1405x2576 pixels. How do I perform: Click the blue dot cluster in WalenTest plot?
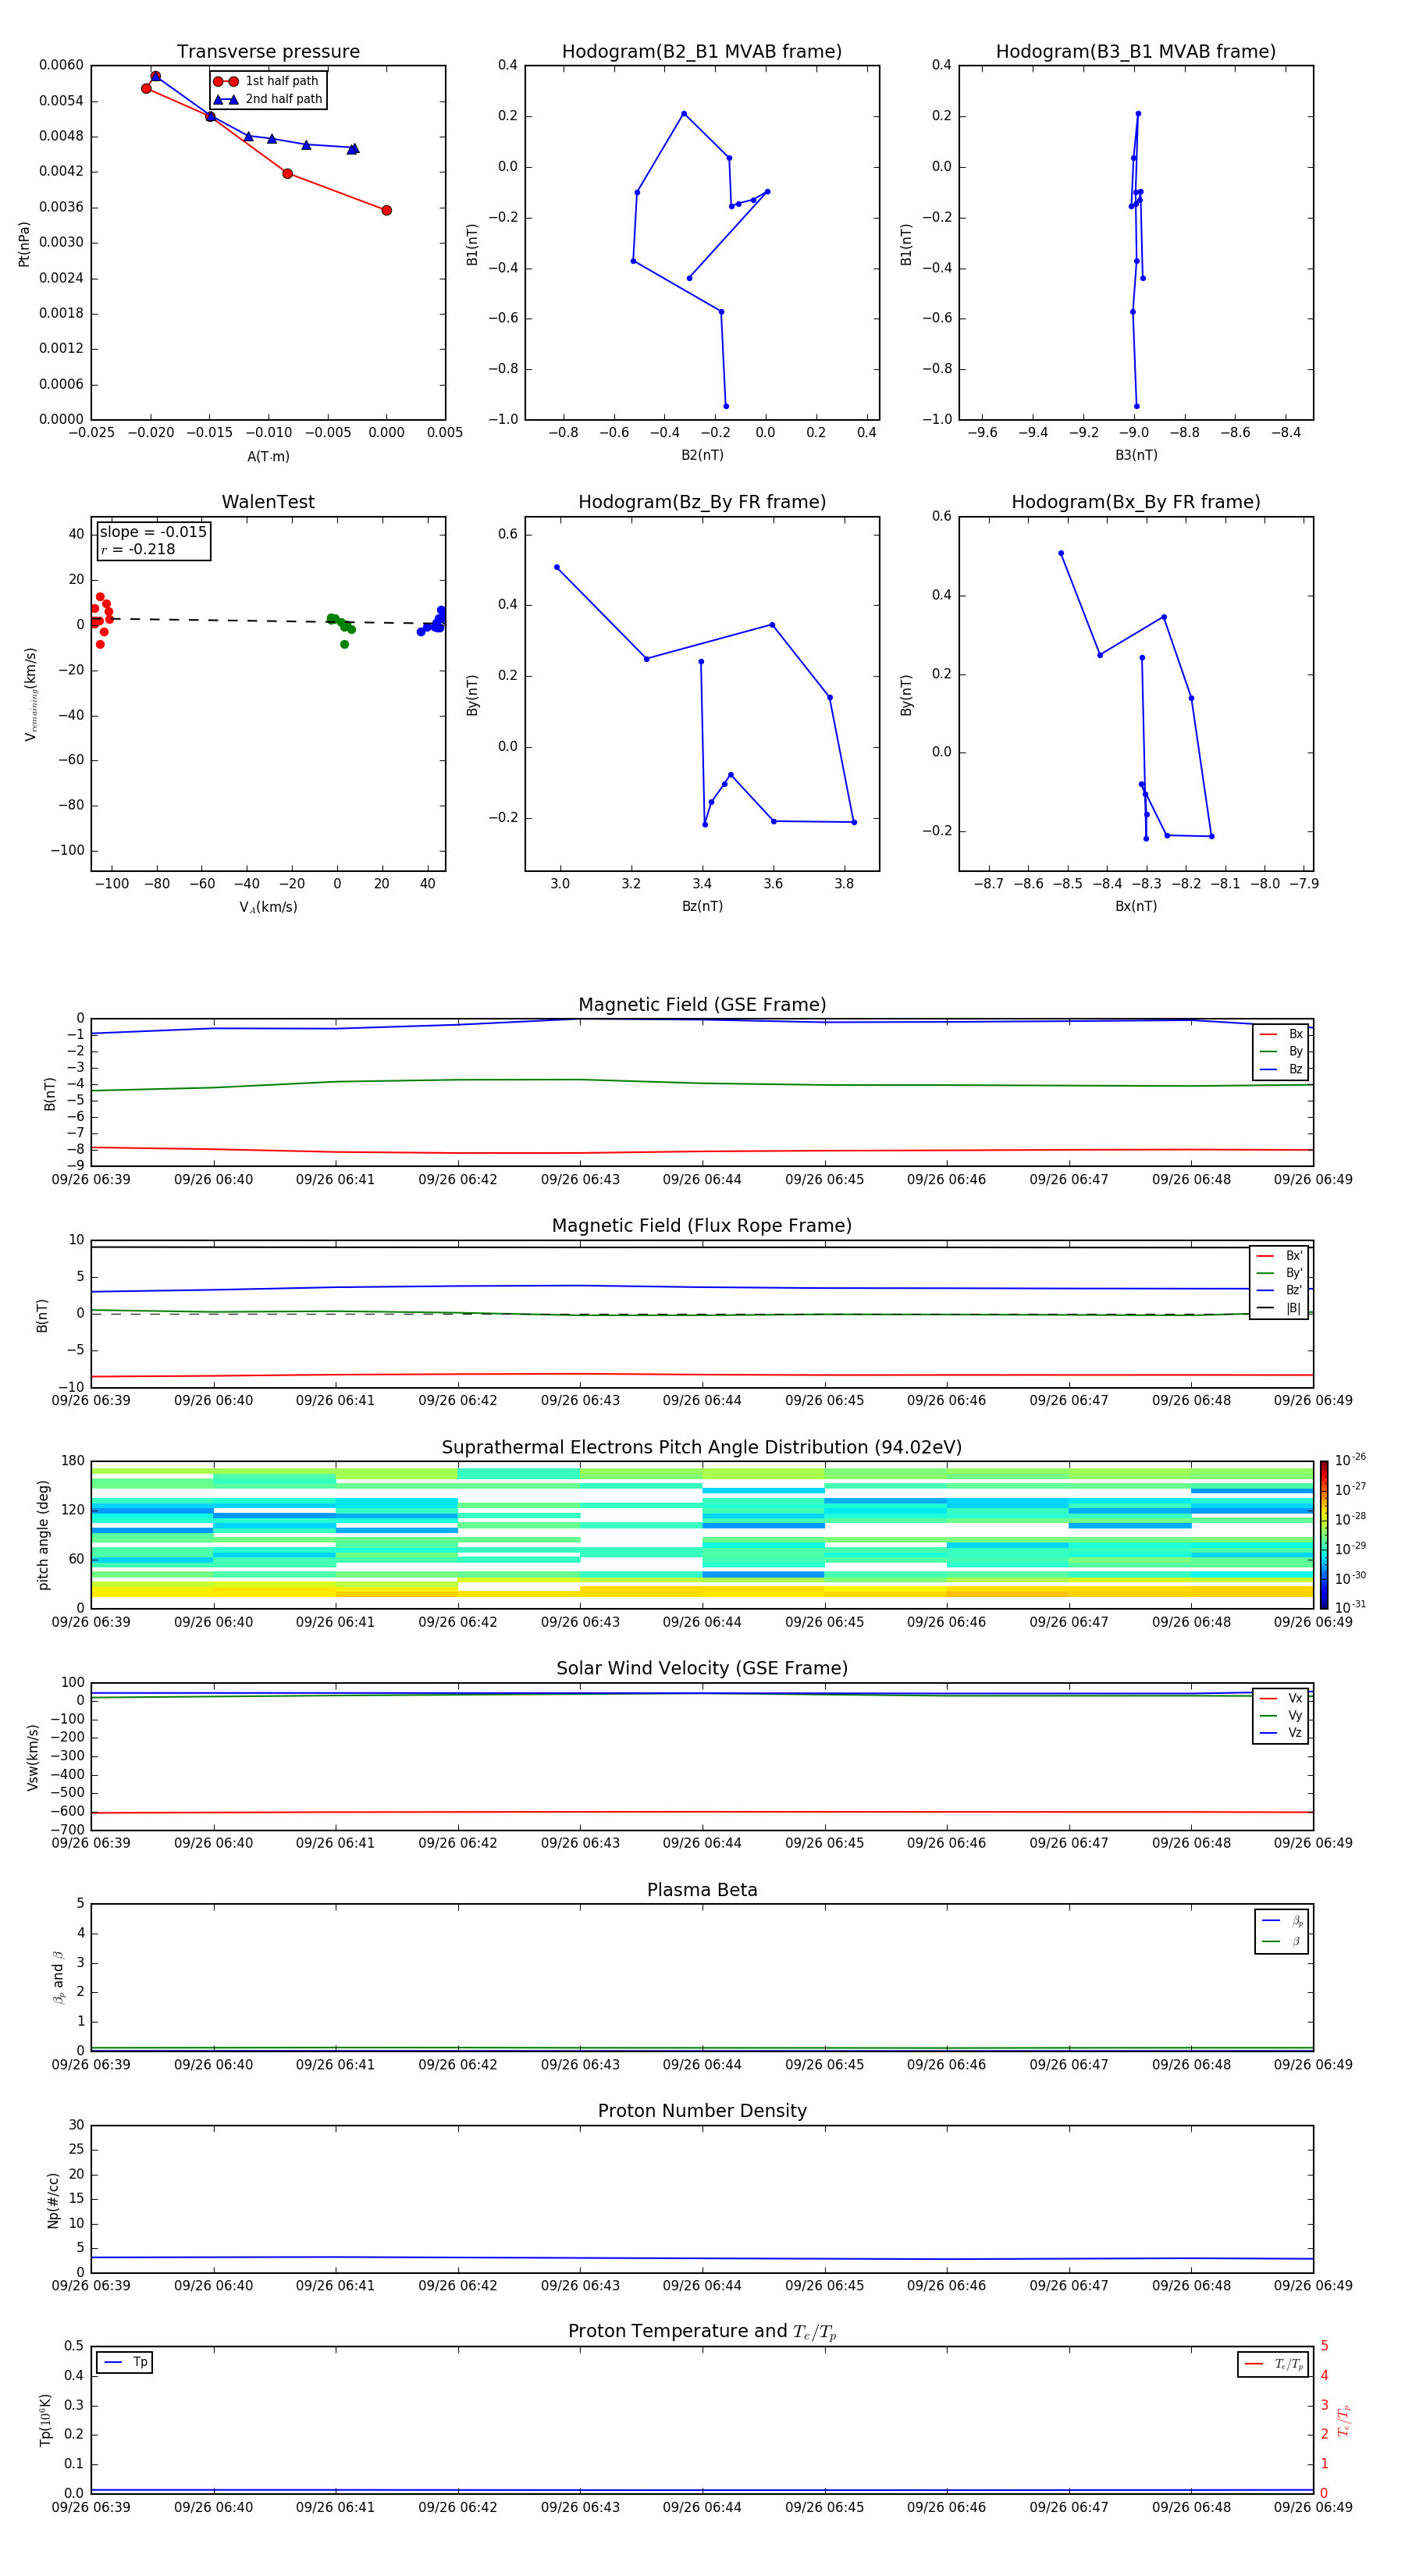click(433, 622)
